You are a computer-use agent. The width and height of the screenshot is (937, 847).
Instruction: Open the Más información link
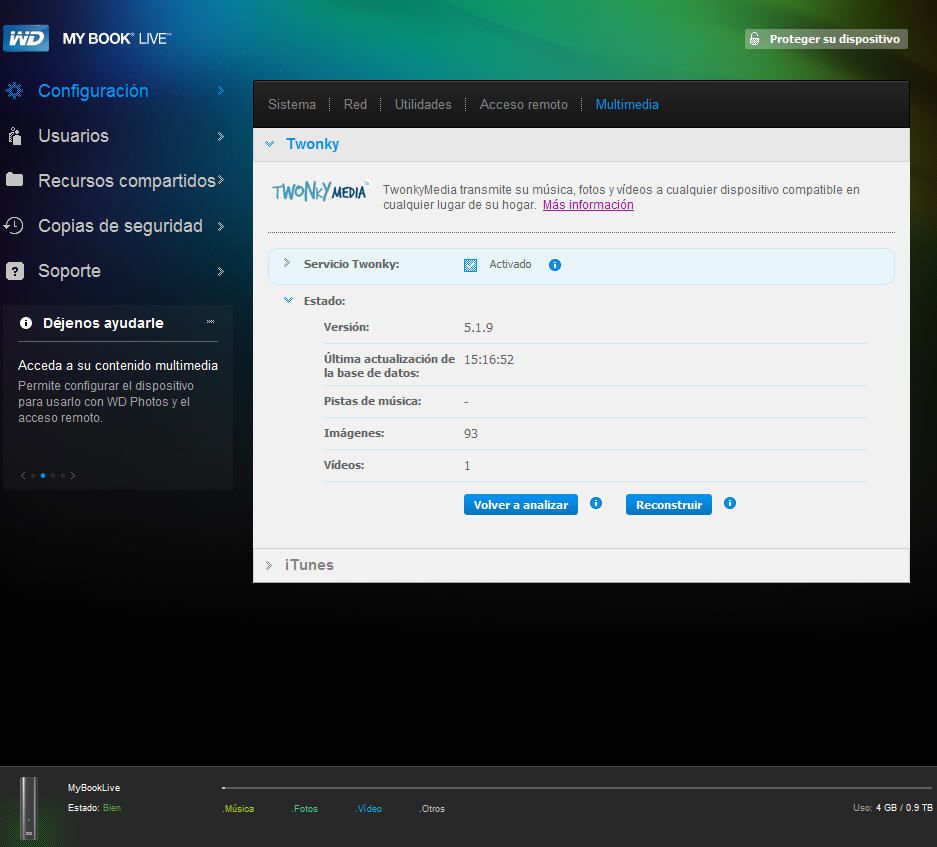click(588, 205)
